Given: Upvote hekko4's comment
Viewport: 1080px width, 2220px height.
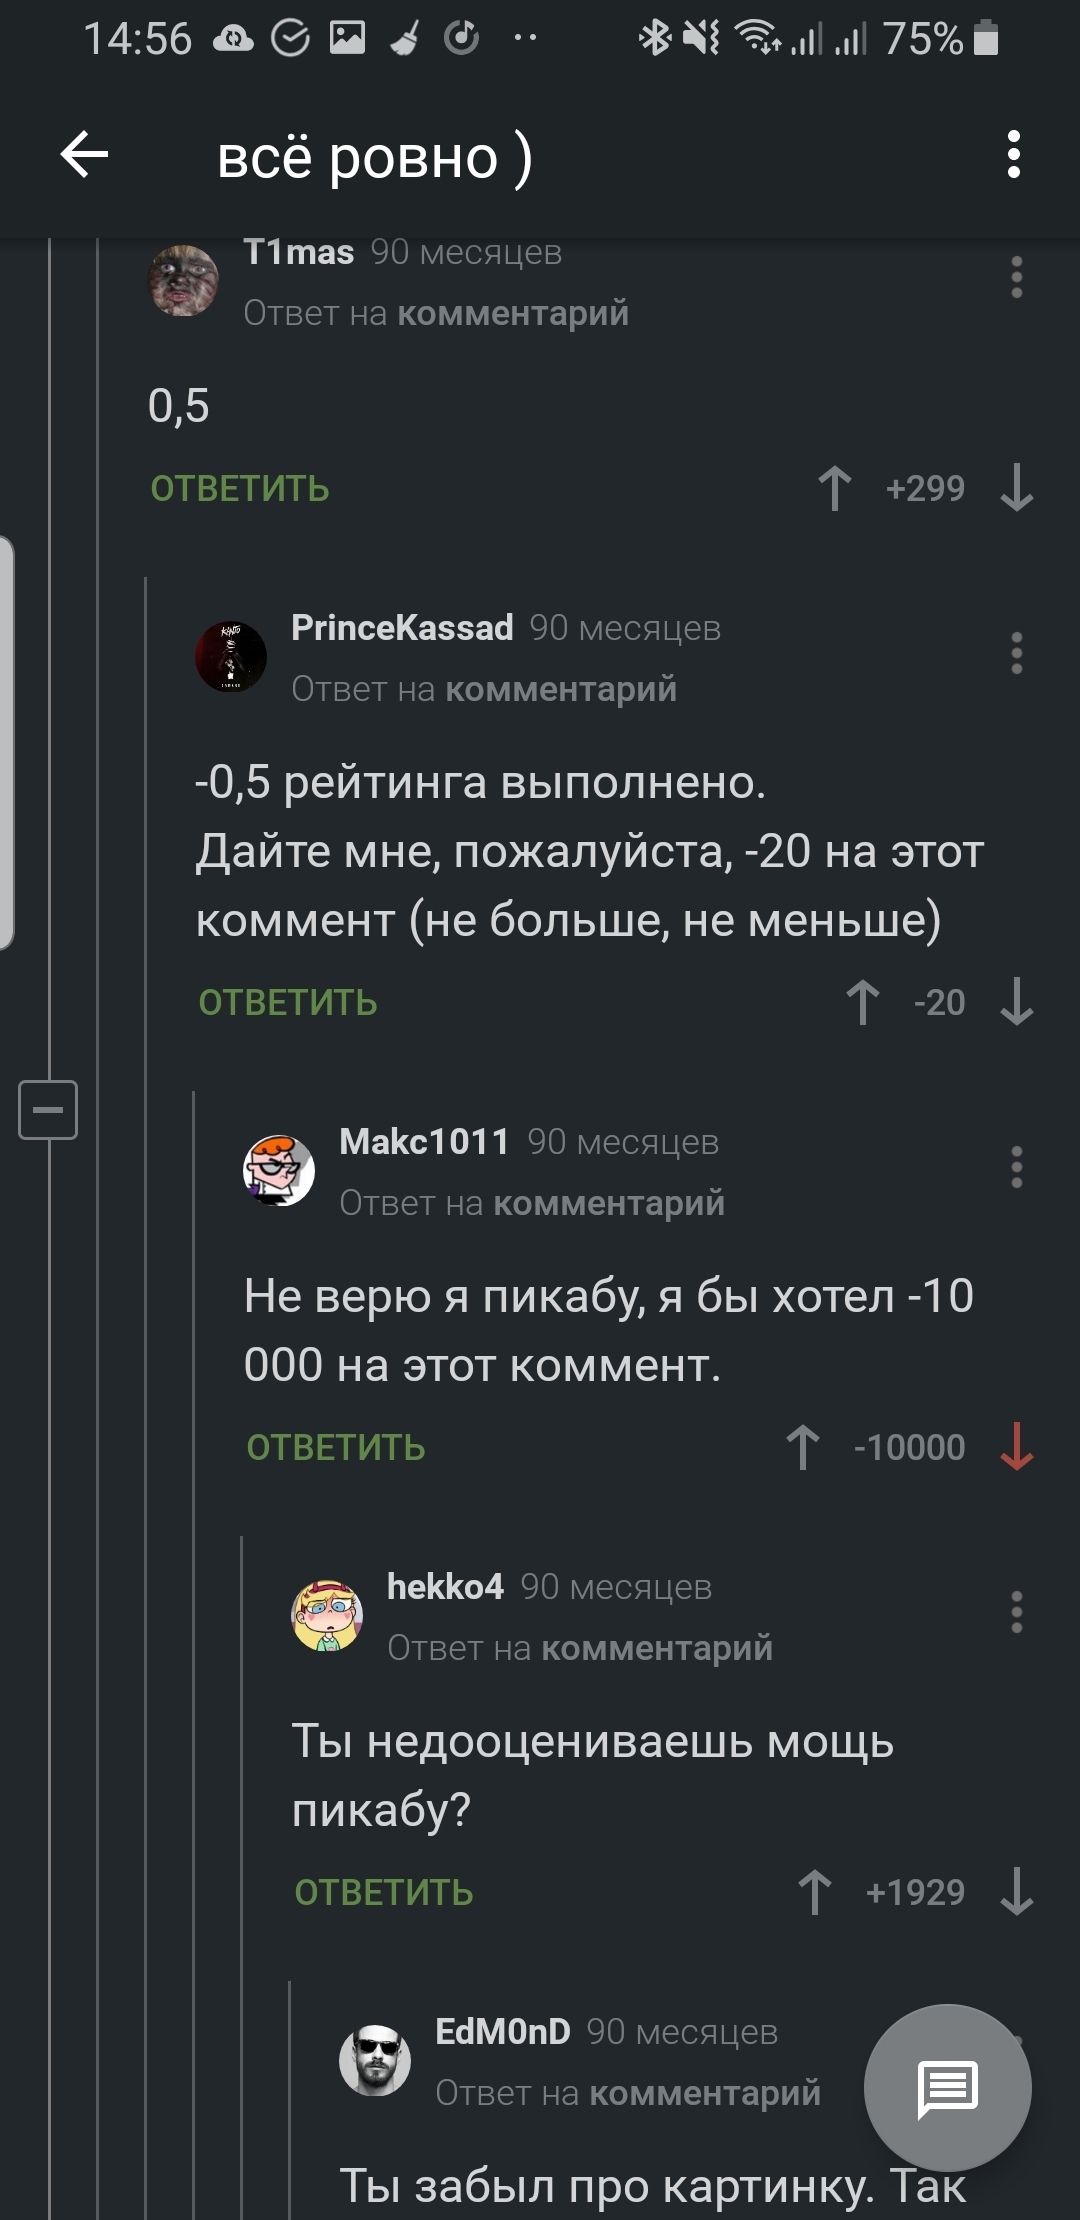Looking at the screenshot, I should click(815, 1893).
